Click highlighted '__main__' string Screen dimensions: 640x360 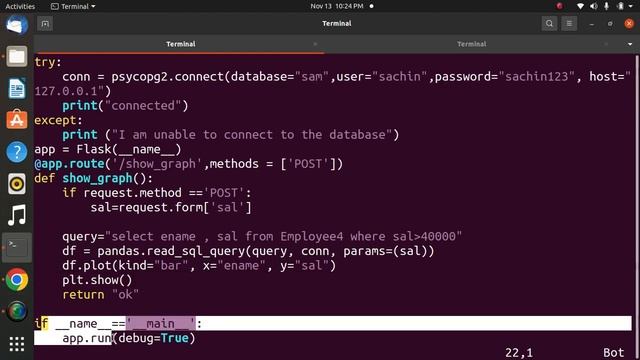(x=160, y=324)
